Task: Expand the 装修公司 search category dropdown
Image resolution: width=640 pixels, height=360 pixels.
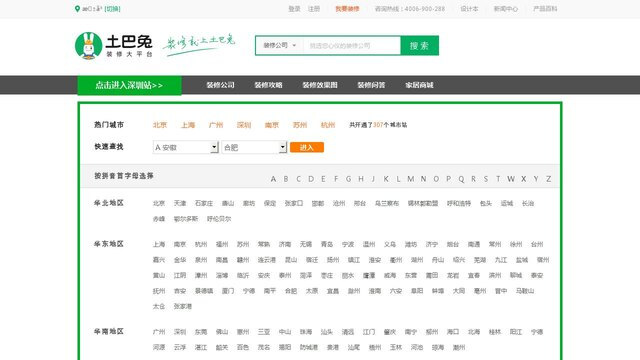Action: point(280,45)
